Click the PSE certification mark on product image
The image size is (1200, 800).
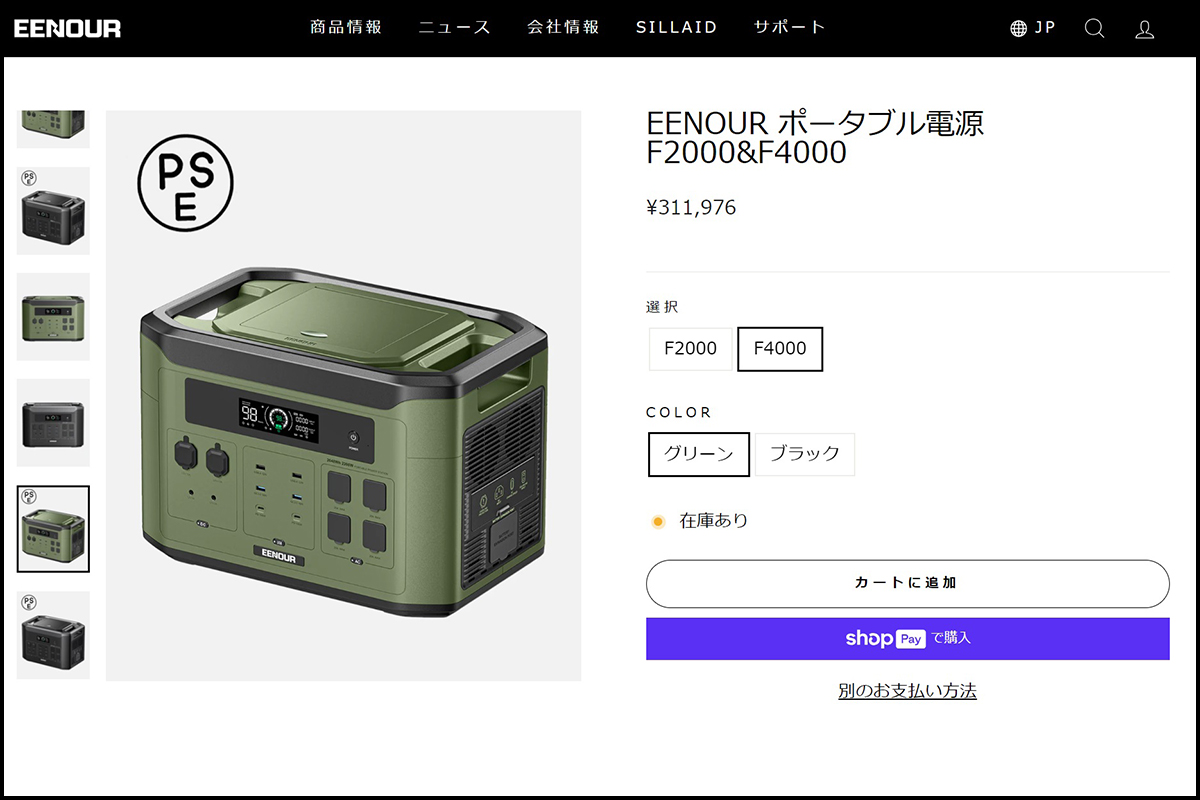point(186,182)
